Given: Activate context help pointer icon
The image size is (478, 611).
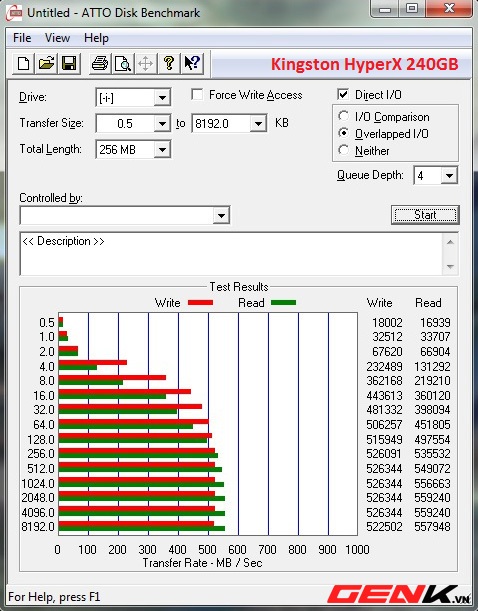Looking at the screenshot, I should click(192, 63).
